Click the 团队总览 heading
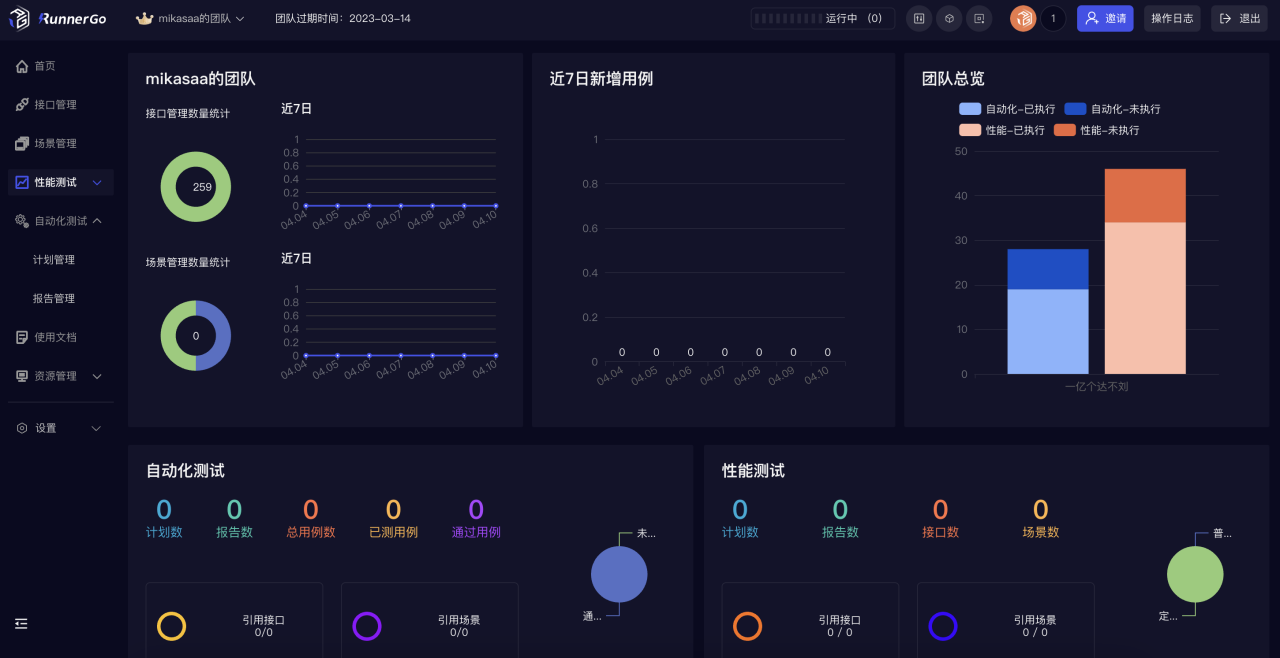This screenshot has width=1280, height=658. [953, 79]
